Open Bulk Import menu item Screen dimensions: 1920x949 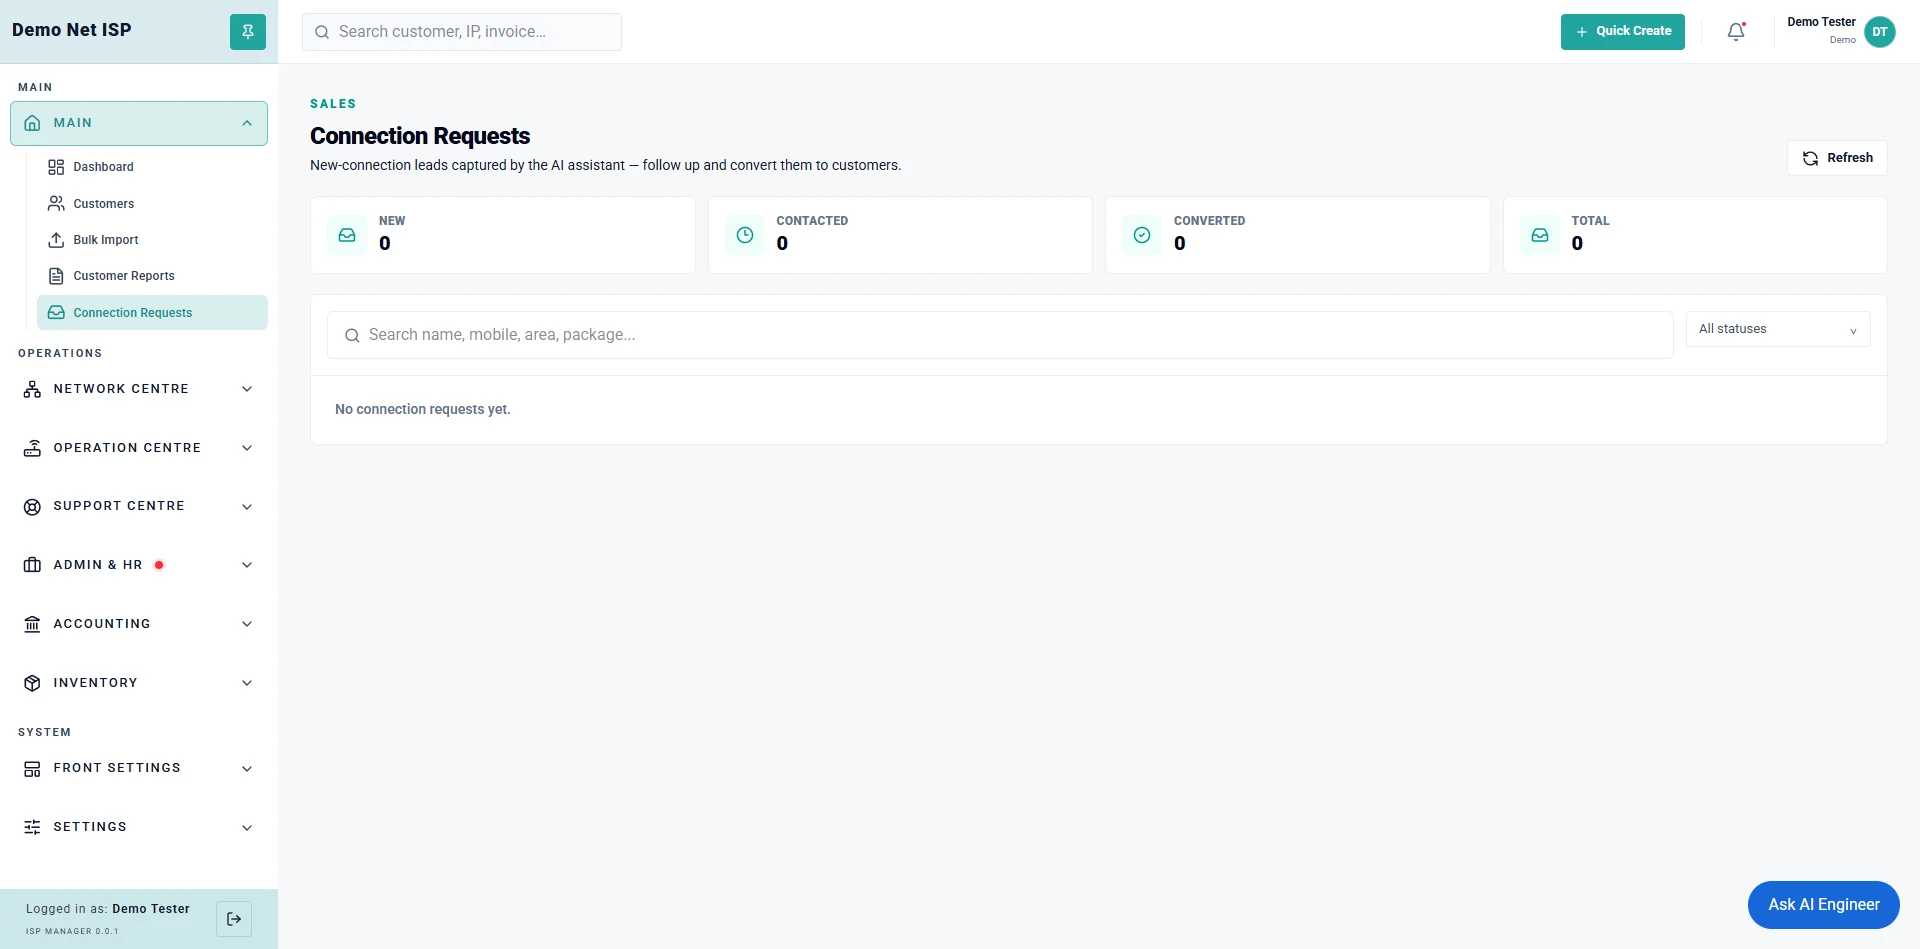click(152, 240)
